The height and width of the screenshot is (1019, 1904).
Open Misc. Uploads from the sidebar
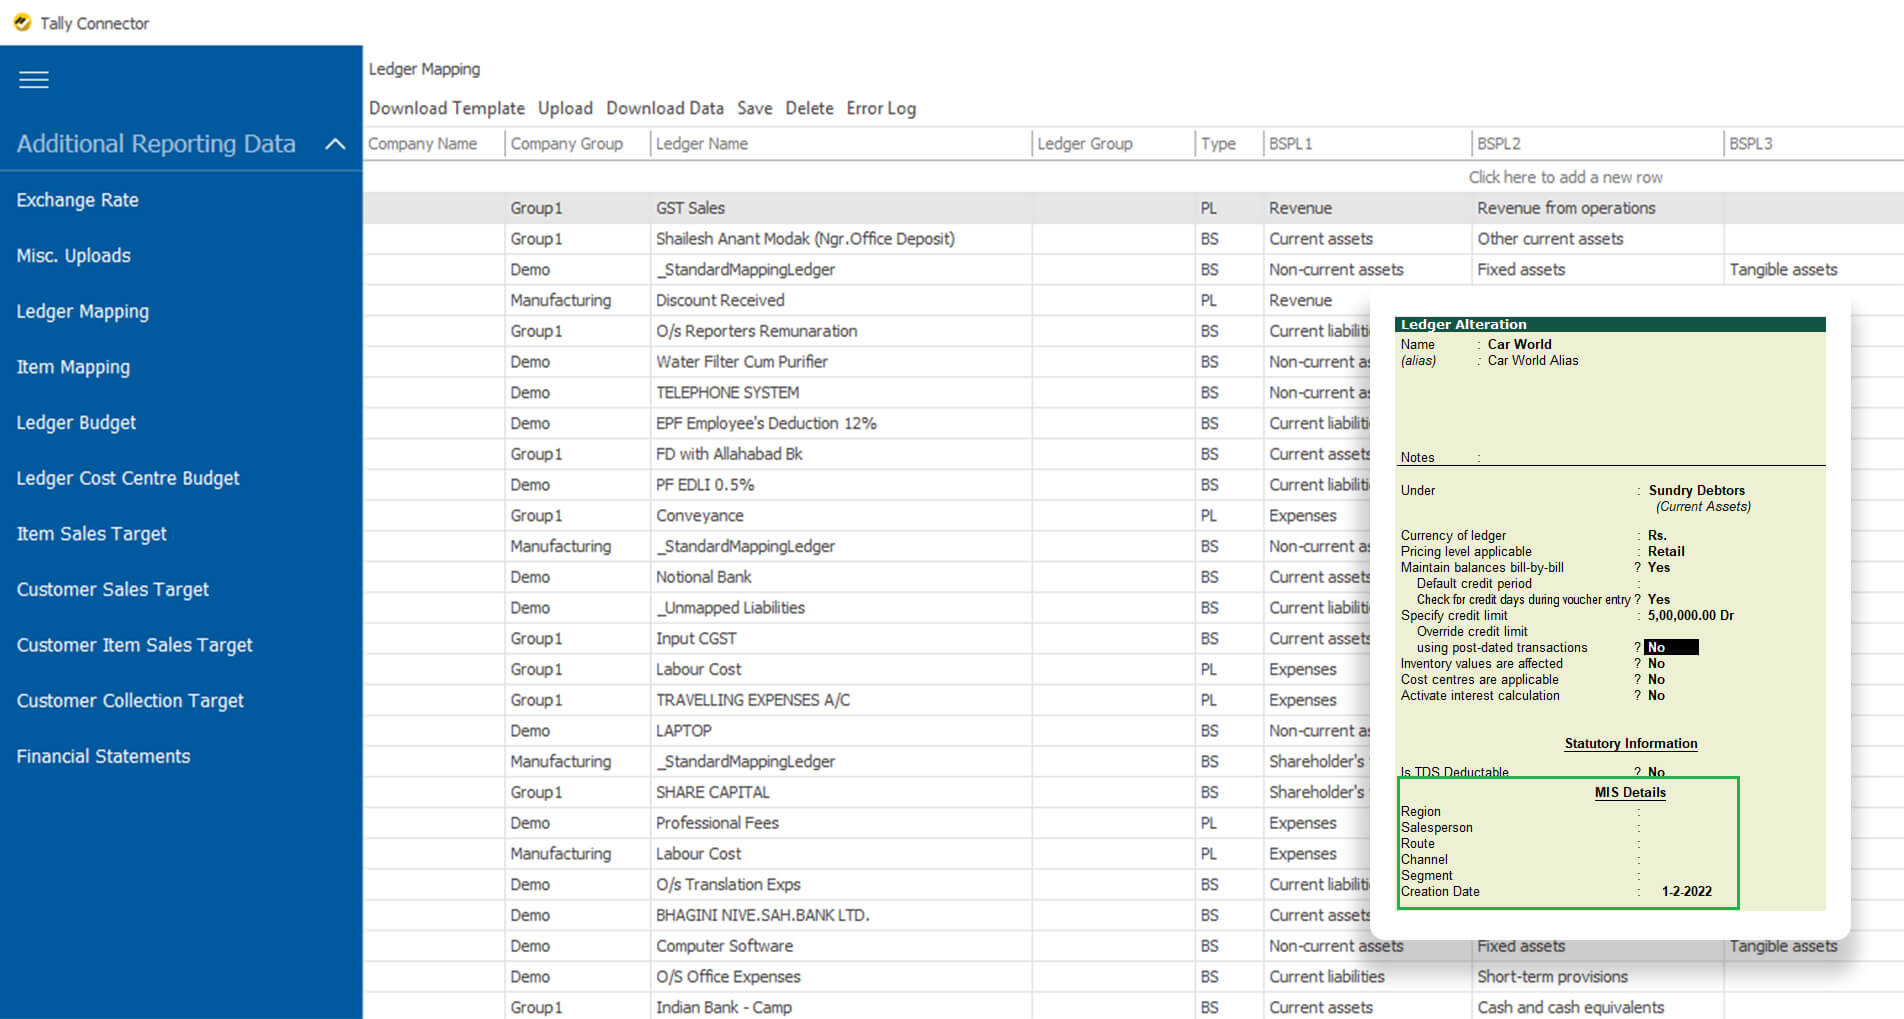73,256
